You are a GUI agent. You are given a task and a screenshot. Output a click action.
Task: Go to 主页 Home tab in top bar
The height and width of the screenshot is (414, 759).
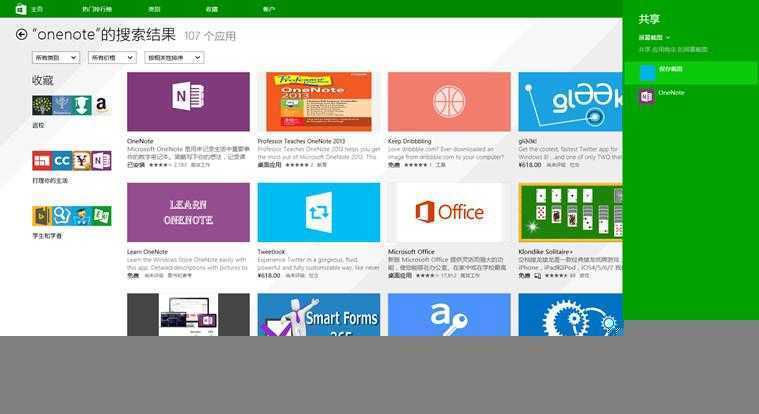pyautogui.click(x=37, y=9)
